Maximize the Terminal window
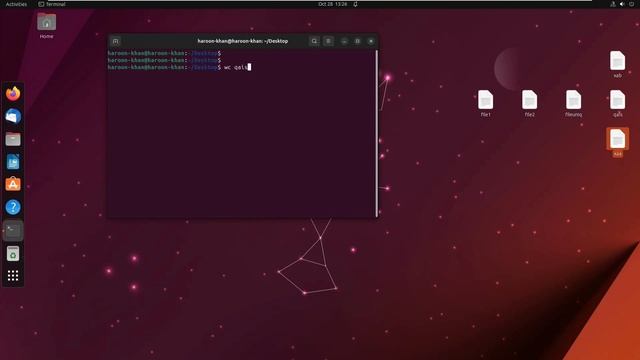This screenshot has width=640, height=360. point(358,41)
